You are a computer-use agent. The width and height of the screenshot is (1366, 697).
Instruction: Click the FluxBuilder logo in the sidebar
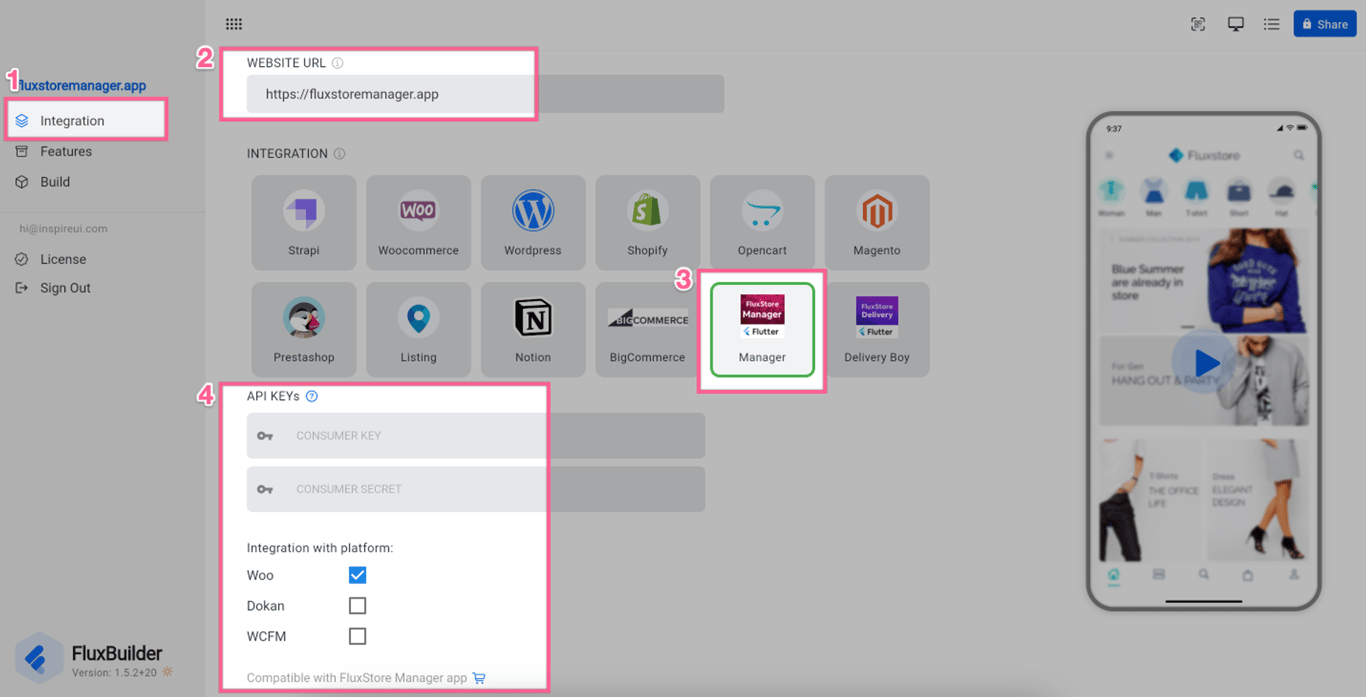(x=39, y=658)
